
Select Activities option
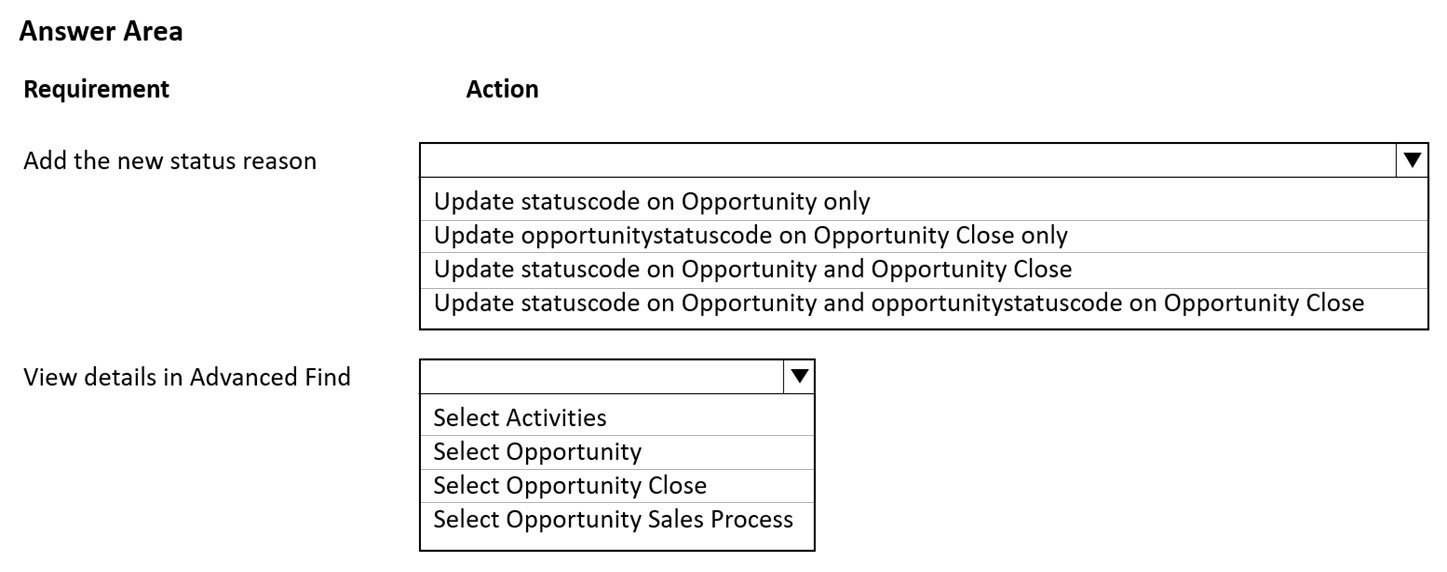pyautogui.click(x=617, y=418)
